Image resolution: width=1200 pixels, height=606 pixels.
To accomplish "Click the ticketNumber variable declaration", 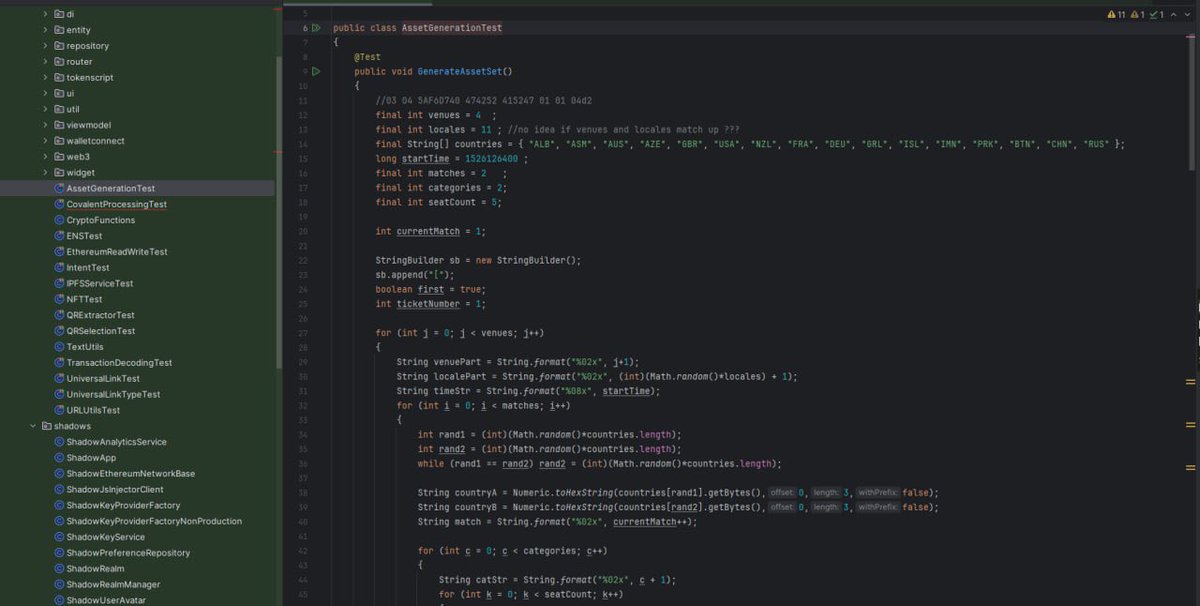I will [x=430, y=304].
